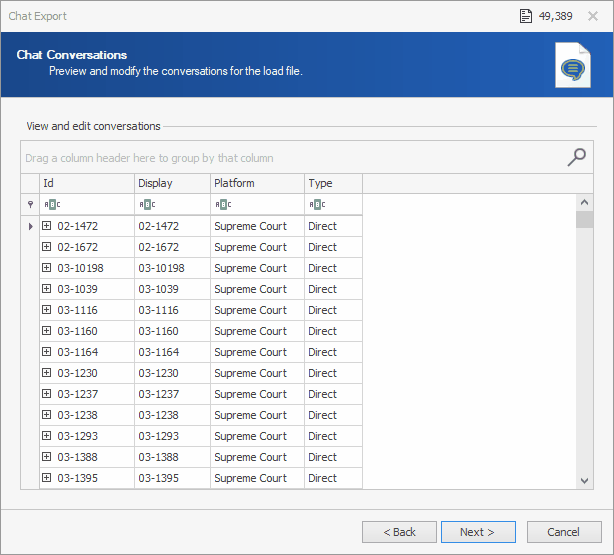
Task: Click the 49,389 document count text
Action: 555,16
